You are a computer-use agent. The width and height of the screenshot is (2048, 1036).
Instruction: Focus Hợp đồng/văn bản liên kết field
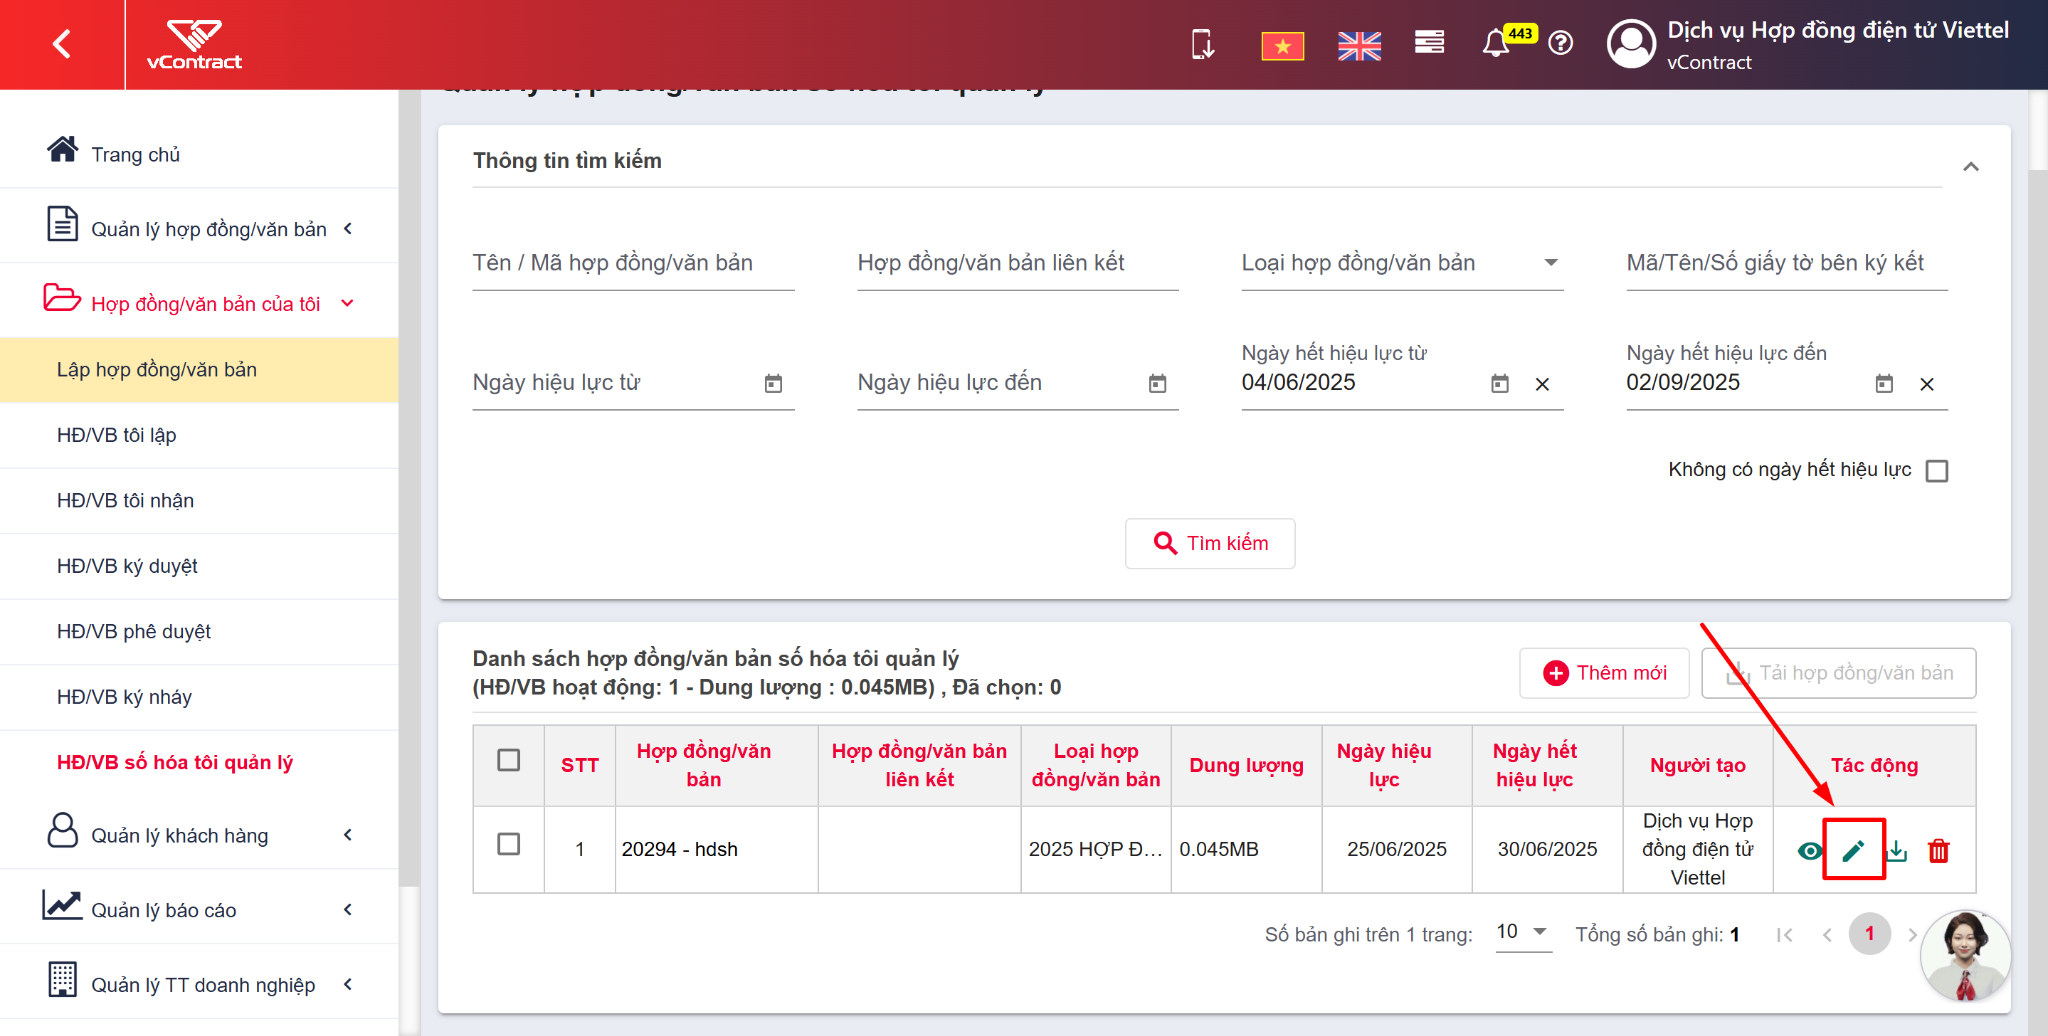[x=1018, y=263]
